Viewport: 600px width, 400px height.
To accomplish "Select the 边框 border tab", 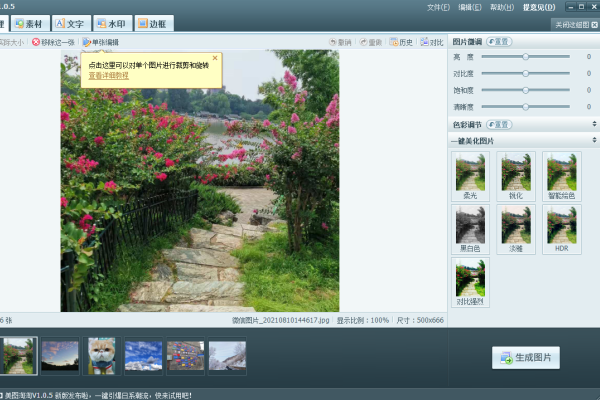I will [x=154, y=24].
